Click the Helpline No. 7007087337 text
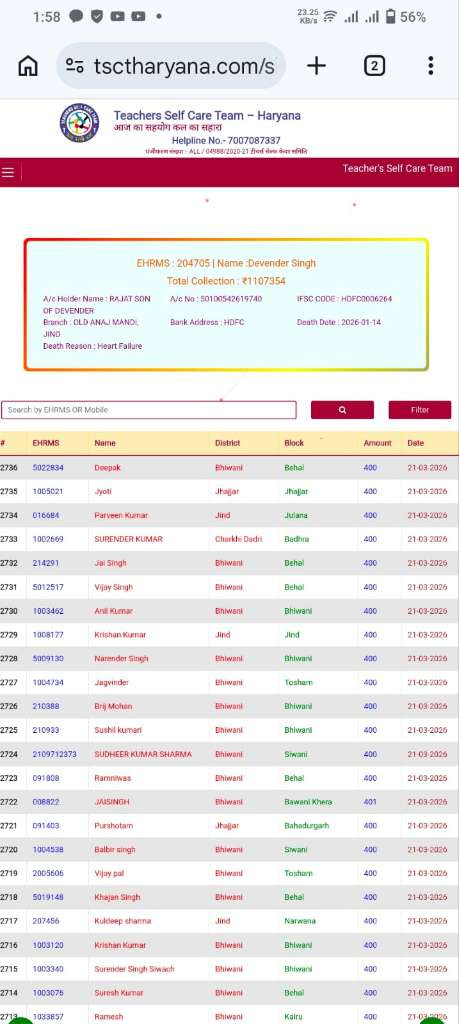Image resolution: width=459 pixels, height=1024 pixels. (x=226, y=140)
